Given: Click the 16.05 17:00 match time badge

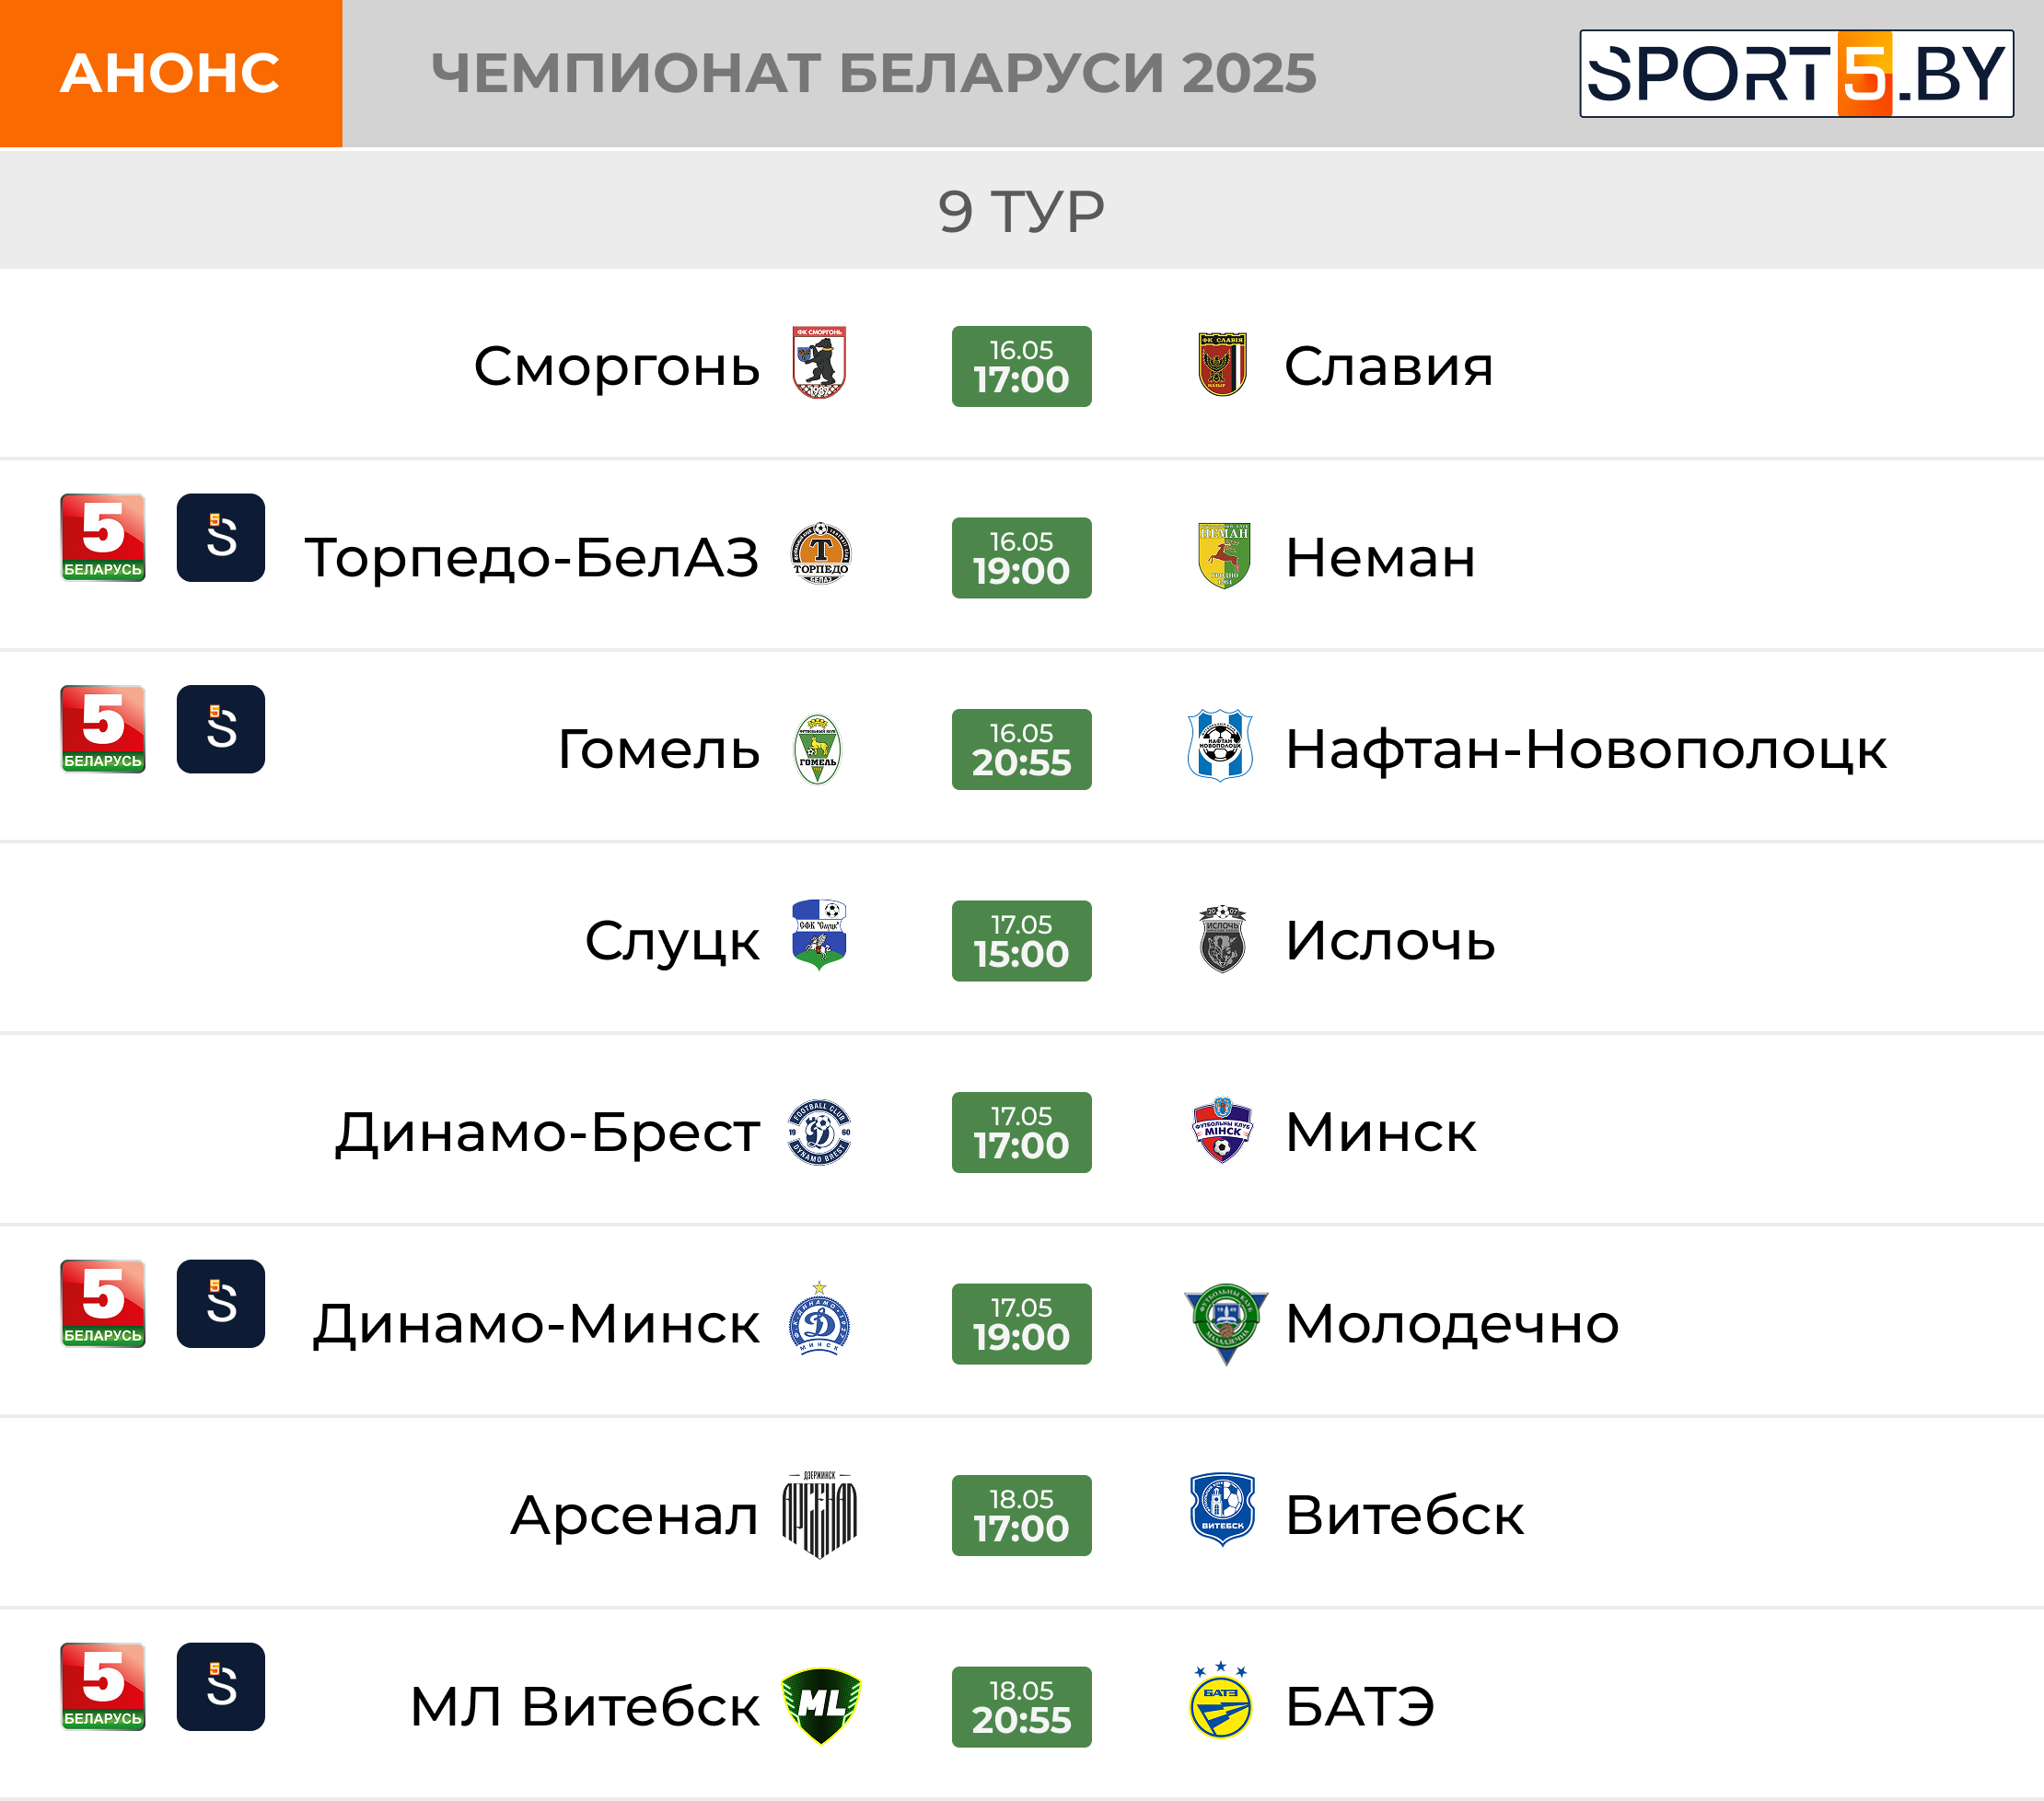Looking at the screenshot, I should [x=1022, y=366].
